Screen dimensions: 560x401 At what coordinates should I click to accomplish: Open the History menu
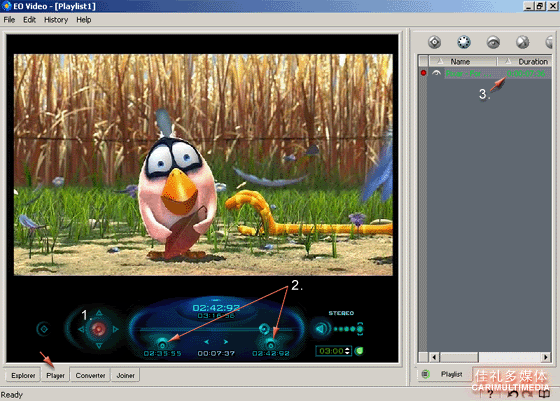coord(56,20)
